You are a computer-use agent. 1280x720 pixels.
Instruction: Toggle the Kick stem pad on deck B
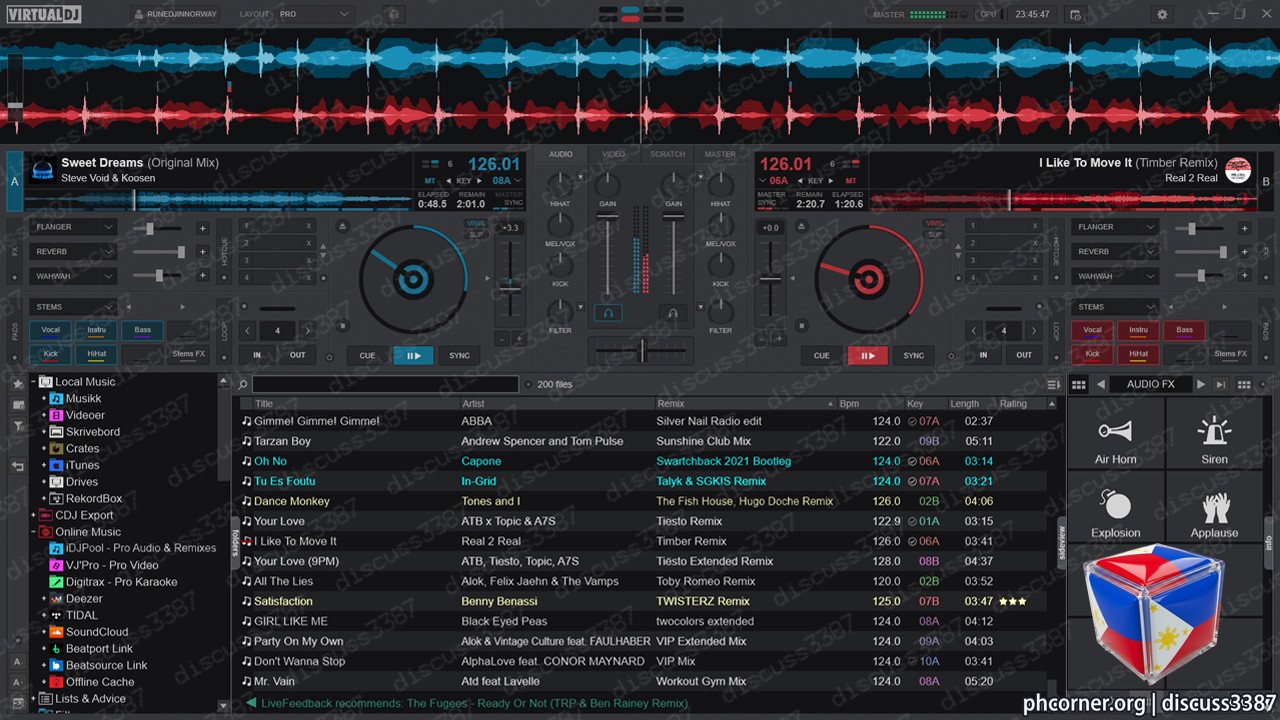(1092, 353)
